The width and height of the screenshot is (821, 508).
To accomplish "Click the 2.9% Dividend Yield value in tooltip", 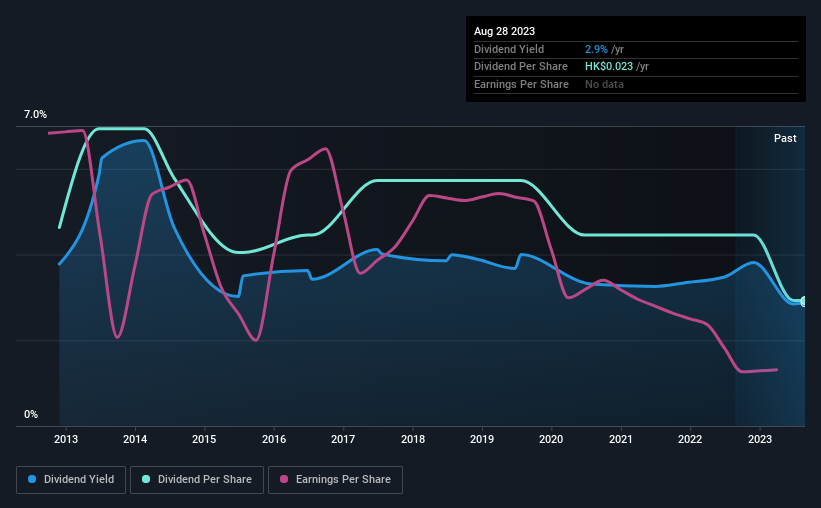I will pyautogui.click(x=596, y=49).
